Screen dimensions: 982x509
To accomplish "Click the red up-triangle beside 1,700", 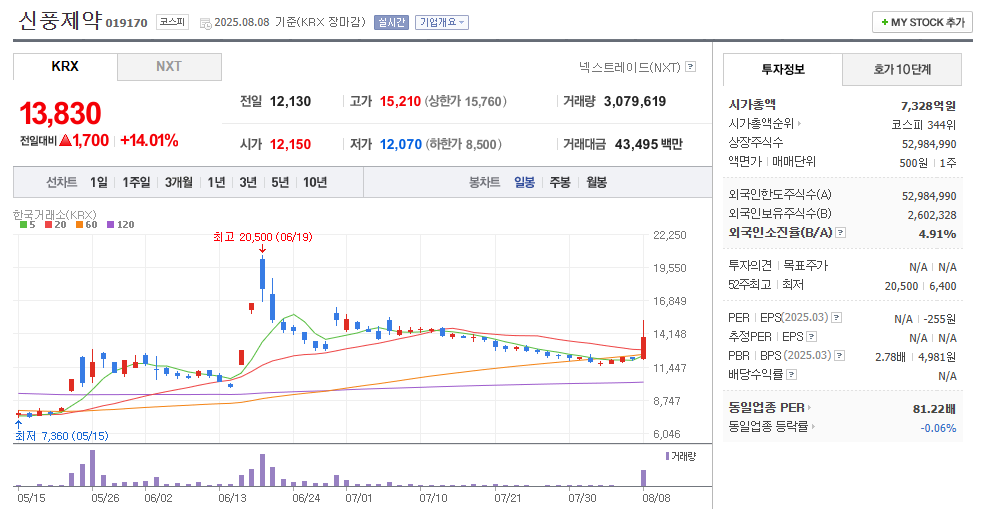I will click(65, 140).
